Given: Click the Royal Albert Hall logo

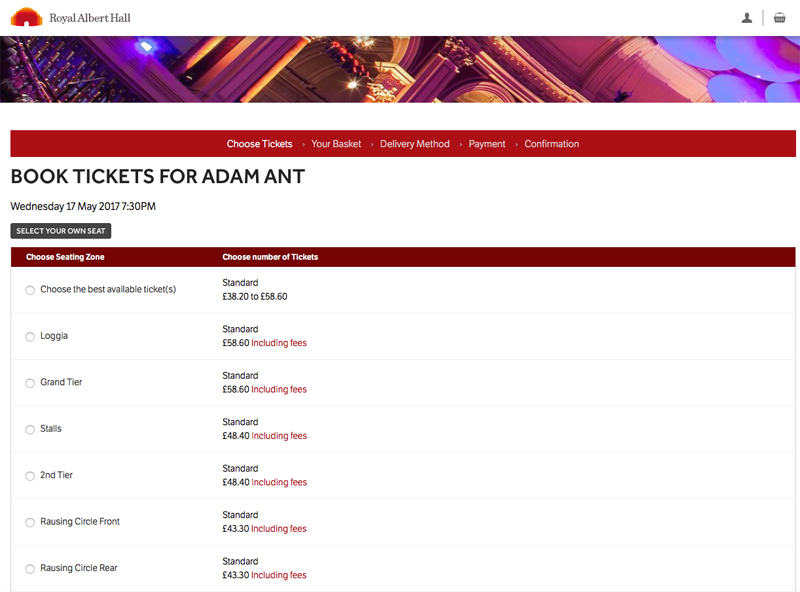Looking at the screenshot, I should [70, 17].
